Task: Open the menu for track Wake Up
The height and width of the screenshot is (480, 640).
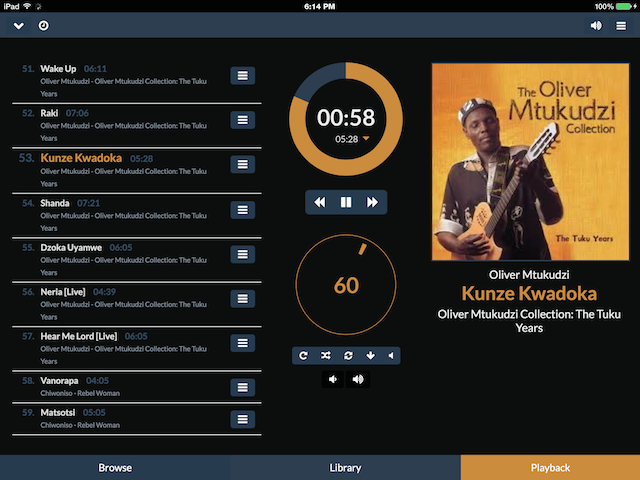Action: point(242,76)
